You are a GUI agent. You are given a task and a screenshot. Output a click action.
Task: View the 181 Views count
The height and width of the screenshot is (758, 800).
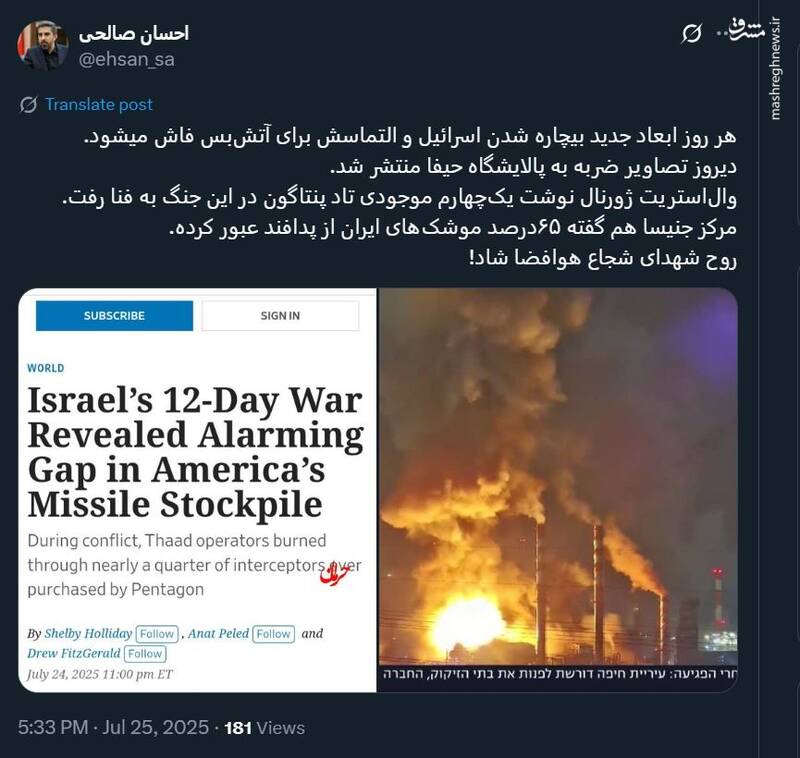pos(264,727)
